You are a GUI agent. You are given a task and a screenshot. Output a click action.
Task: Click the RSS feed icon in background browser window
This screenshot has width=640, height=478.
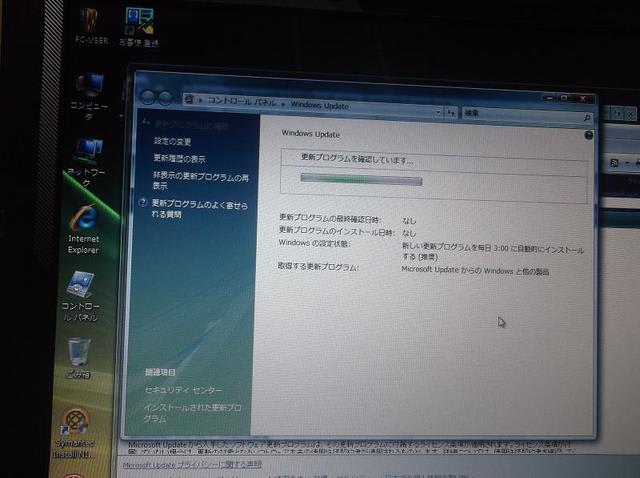614,163
